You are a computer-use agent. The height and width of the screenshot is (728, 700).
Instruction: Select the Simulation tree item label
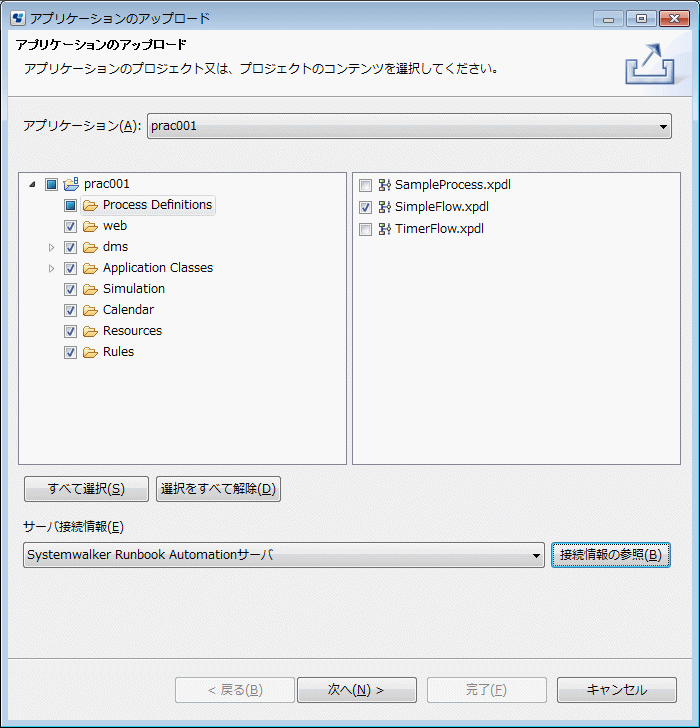(x=134, y=289)
